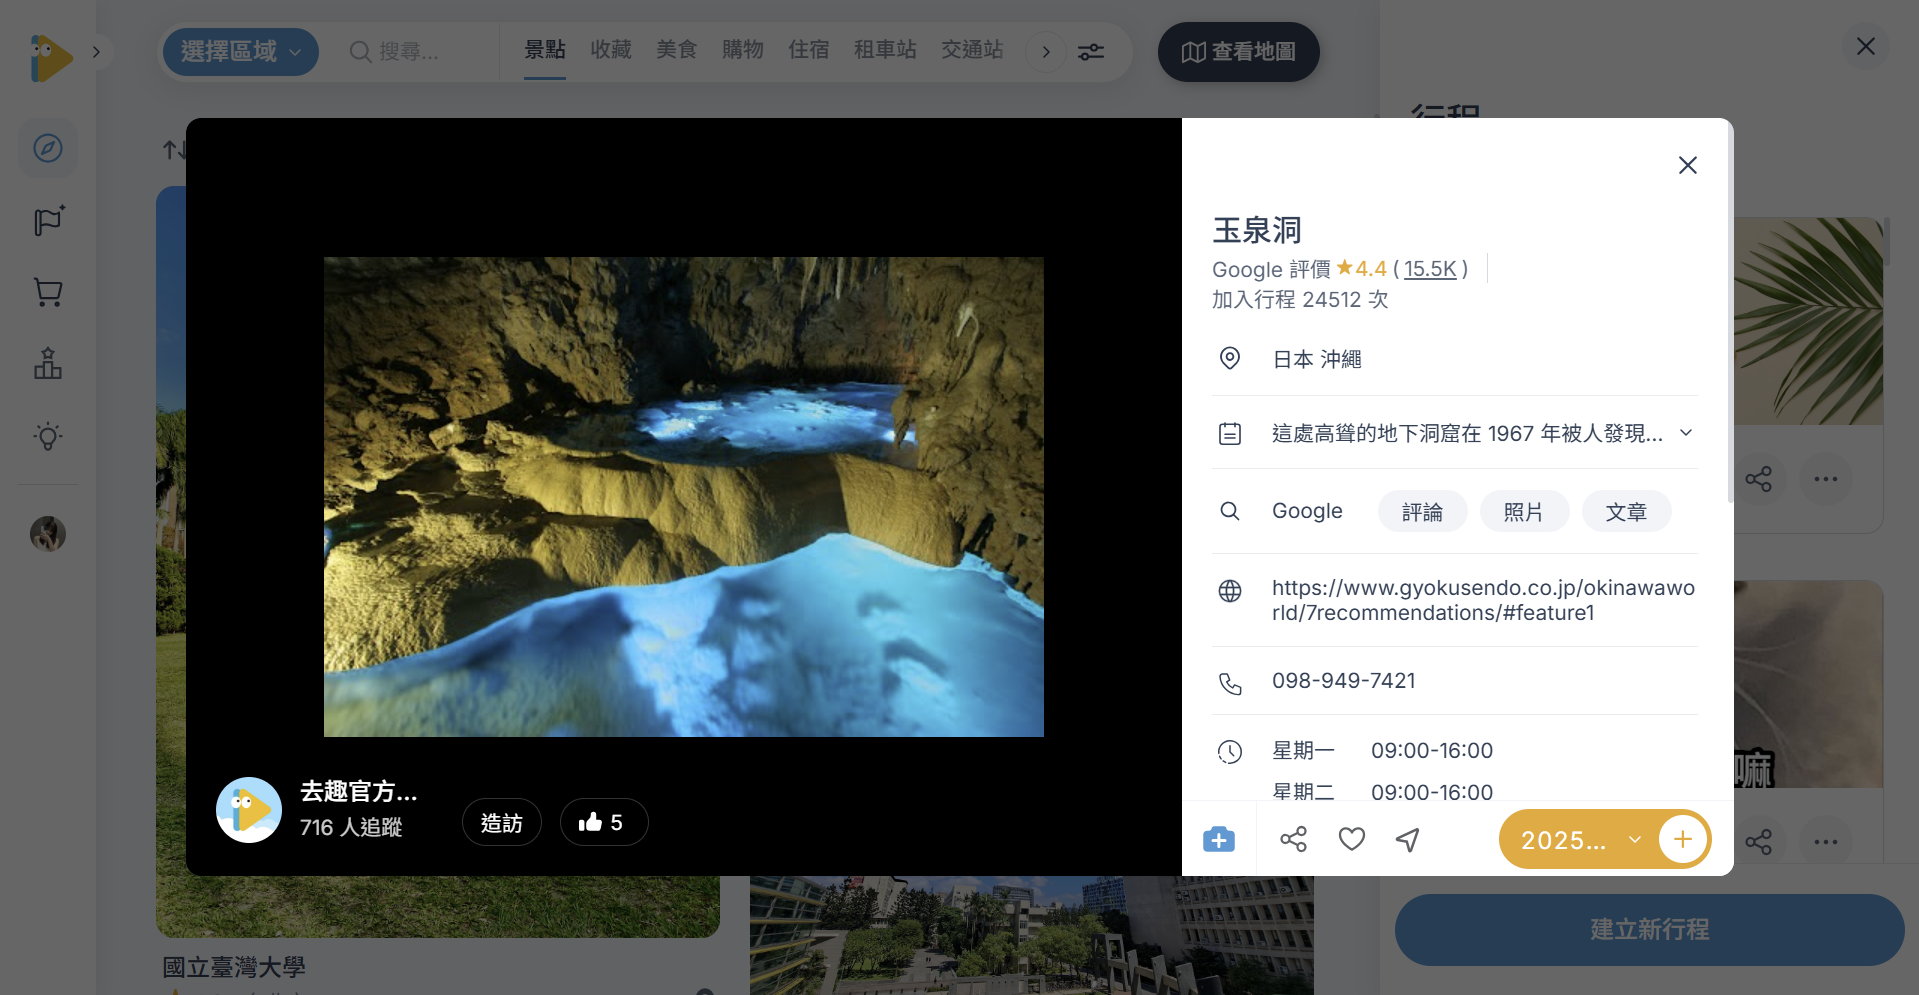Open the 15.5K Google reviews link
1919x995 pixels.
[x=1430, y=269]
